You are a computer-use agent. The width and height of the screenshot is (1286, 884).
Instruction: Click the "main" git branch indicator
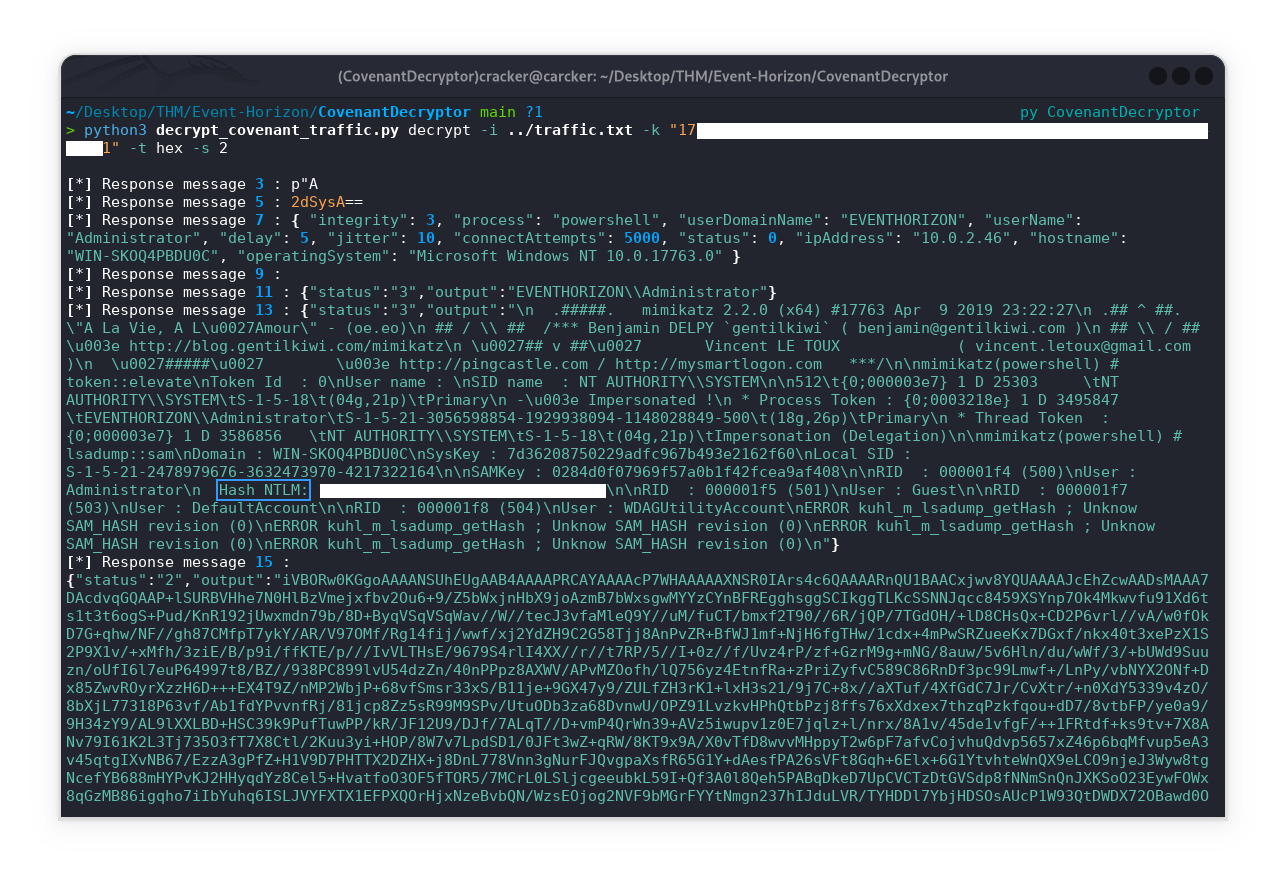pyautogui.click(x=499, y=112)
